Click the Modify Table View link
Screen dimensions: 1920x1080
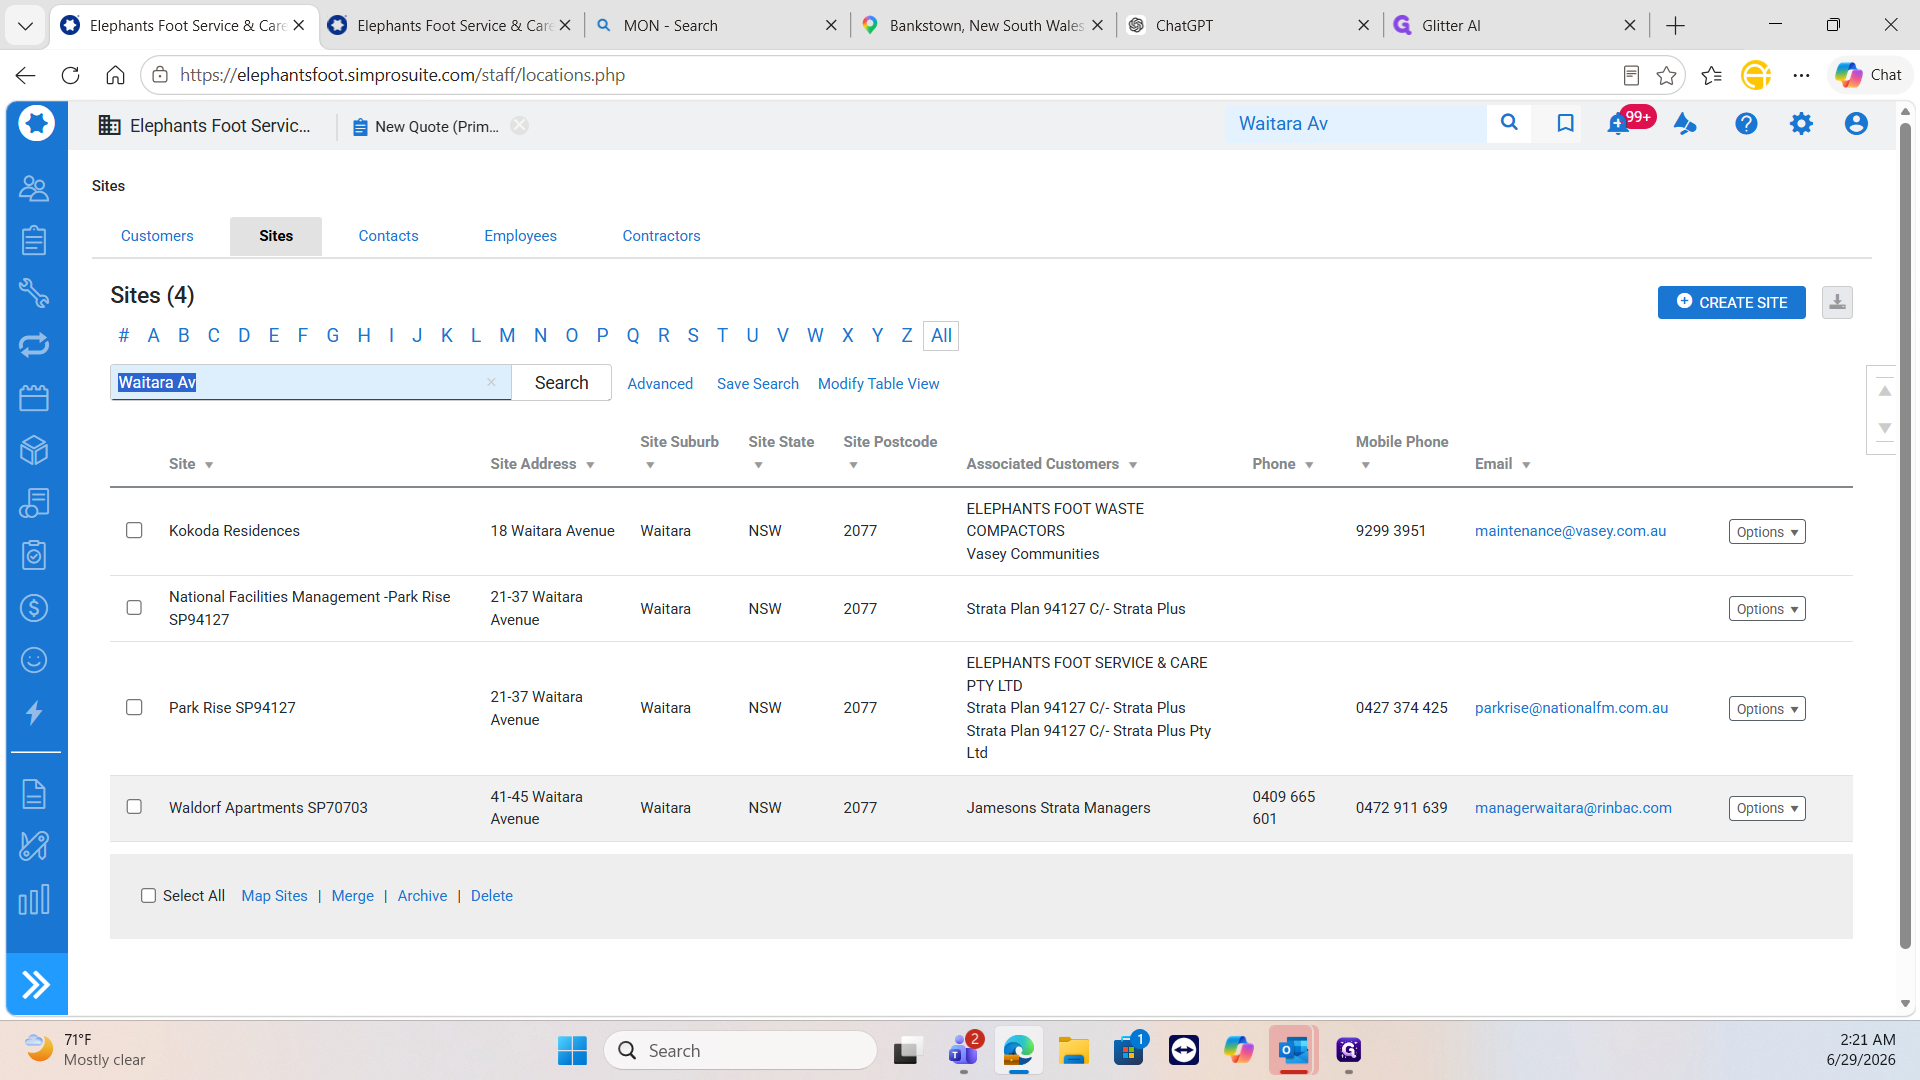(x=878, y=384)
